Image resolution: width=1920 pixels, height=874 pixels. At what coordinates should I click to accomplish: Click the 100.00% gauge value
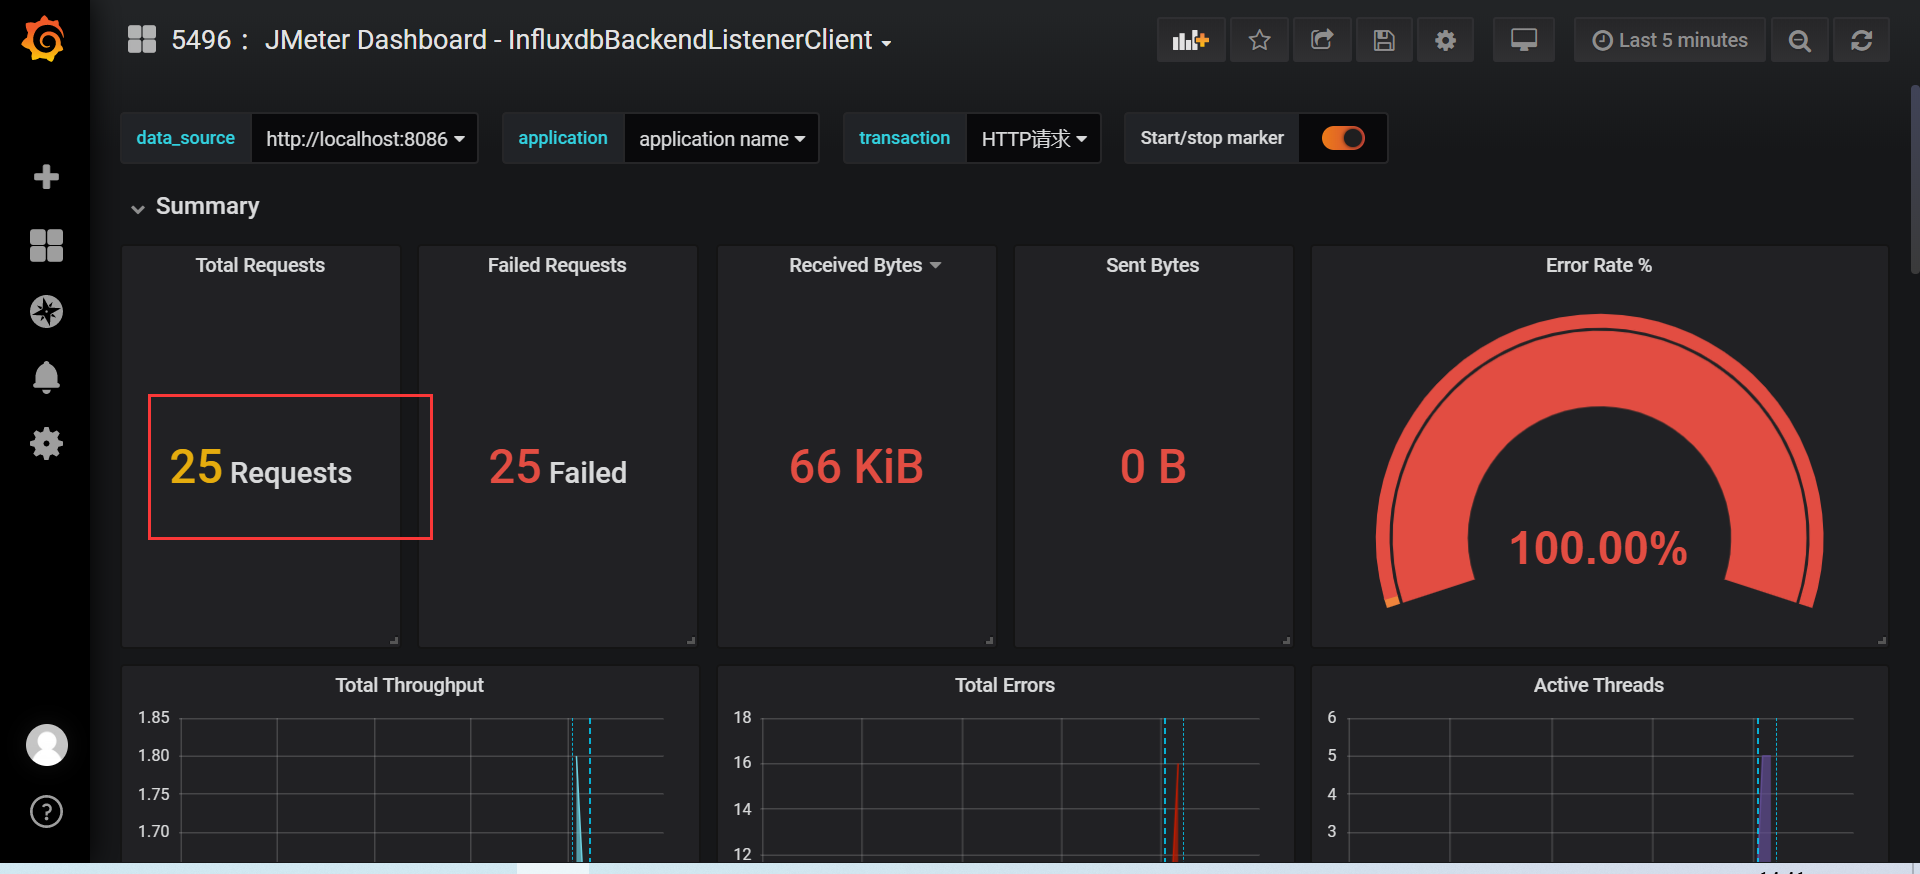pyautogui.click(x=1598, y=548)
